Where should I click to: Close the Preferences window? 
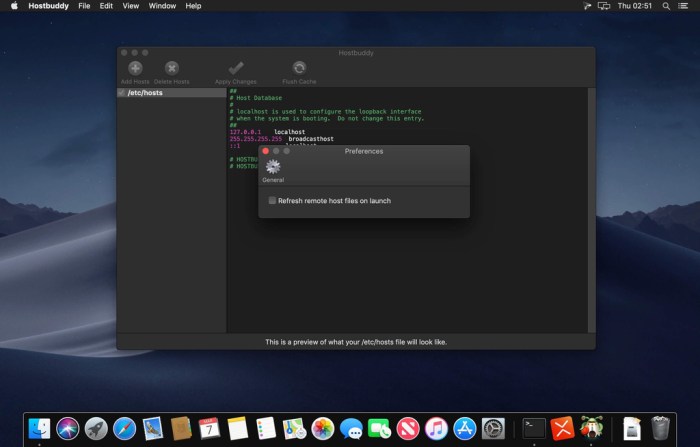pyautogui.click(x=265, y=151)
